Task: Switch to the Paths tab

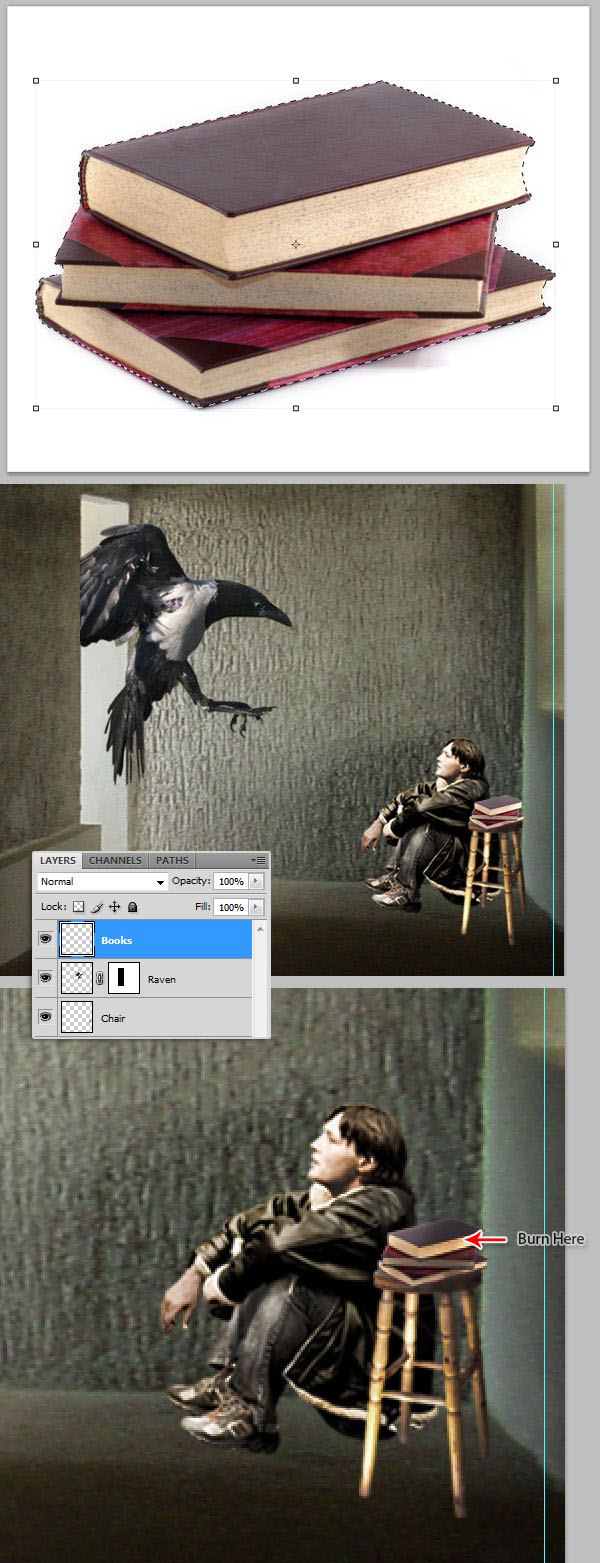Action: pyautogui.click(x=172, y=860)
